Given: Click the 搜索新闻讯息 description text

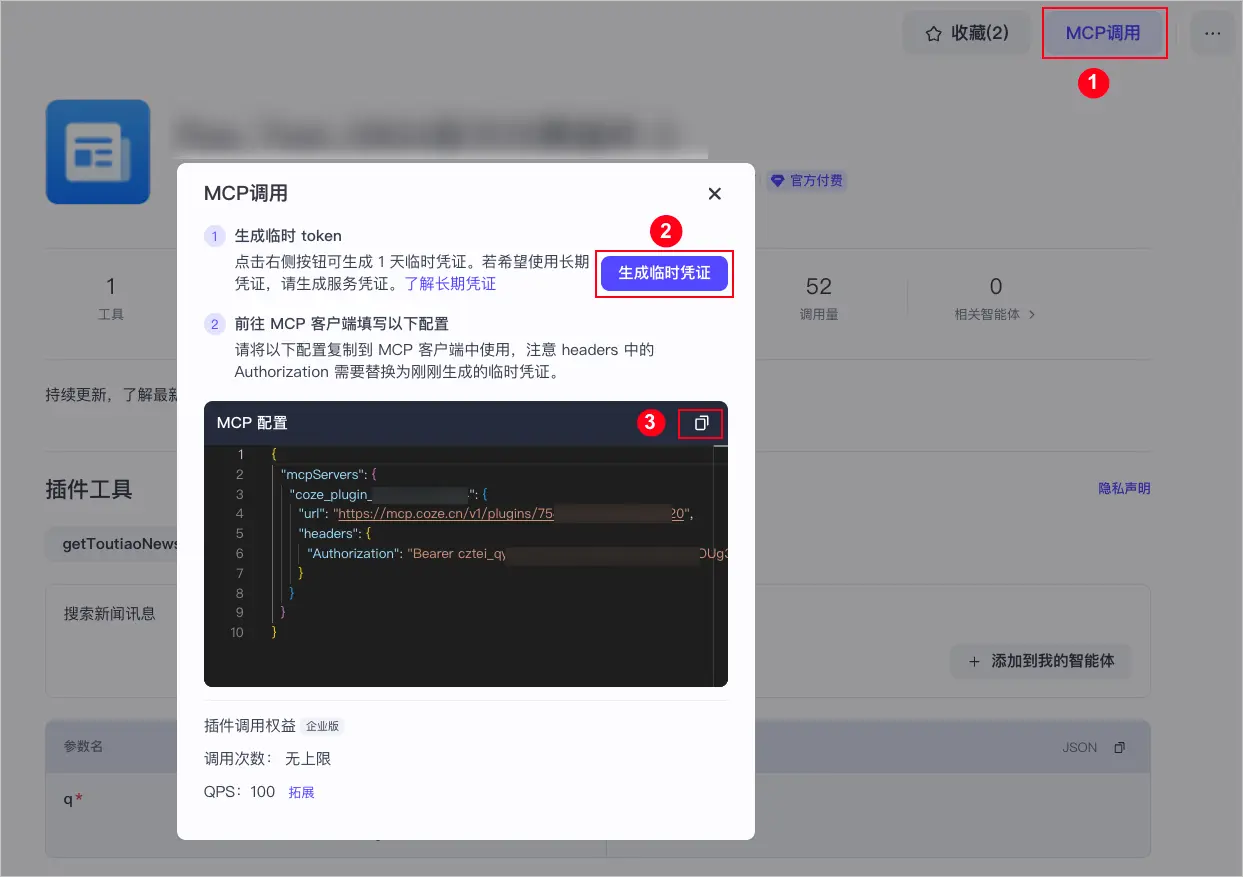Looking at the screenshot, I should click(x=110, y=613).
